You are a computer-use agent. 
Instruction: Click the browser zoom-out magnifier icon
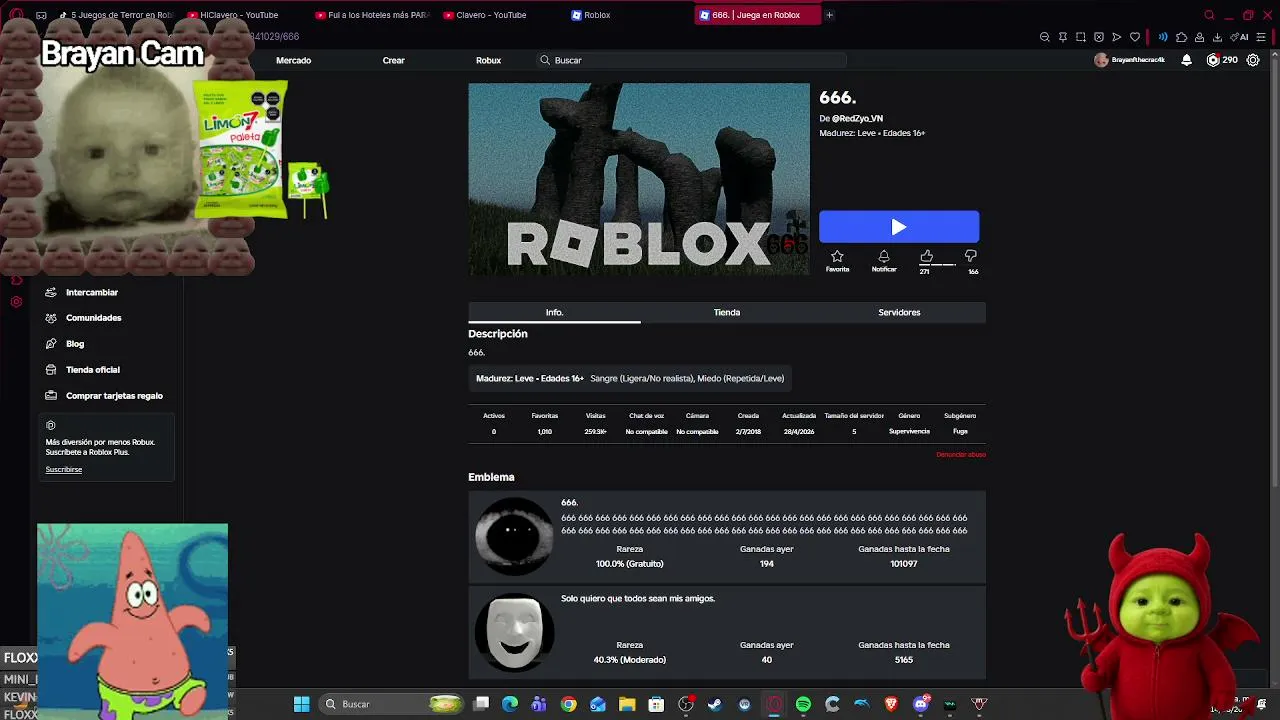(x=1045, y=37)
